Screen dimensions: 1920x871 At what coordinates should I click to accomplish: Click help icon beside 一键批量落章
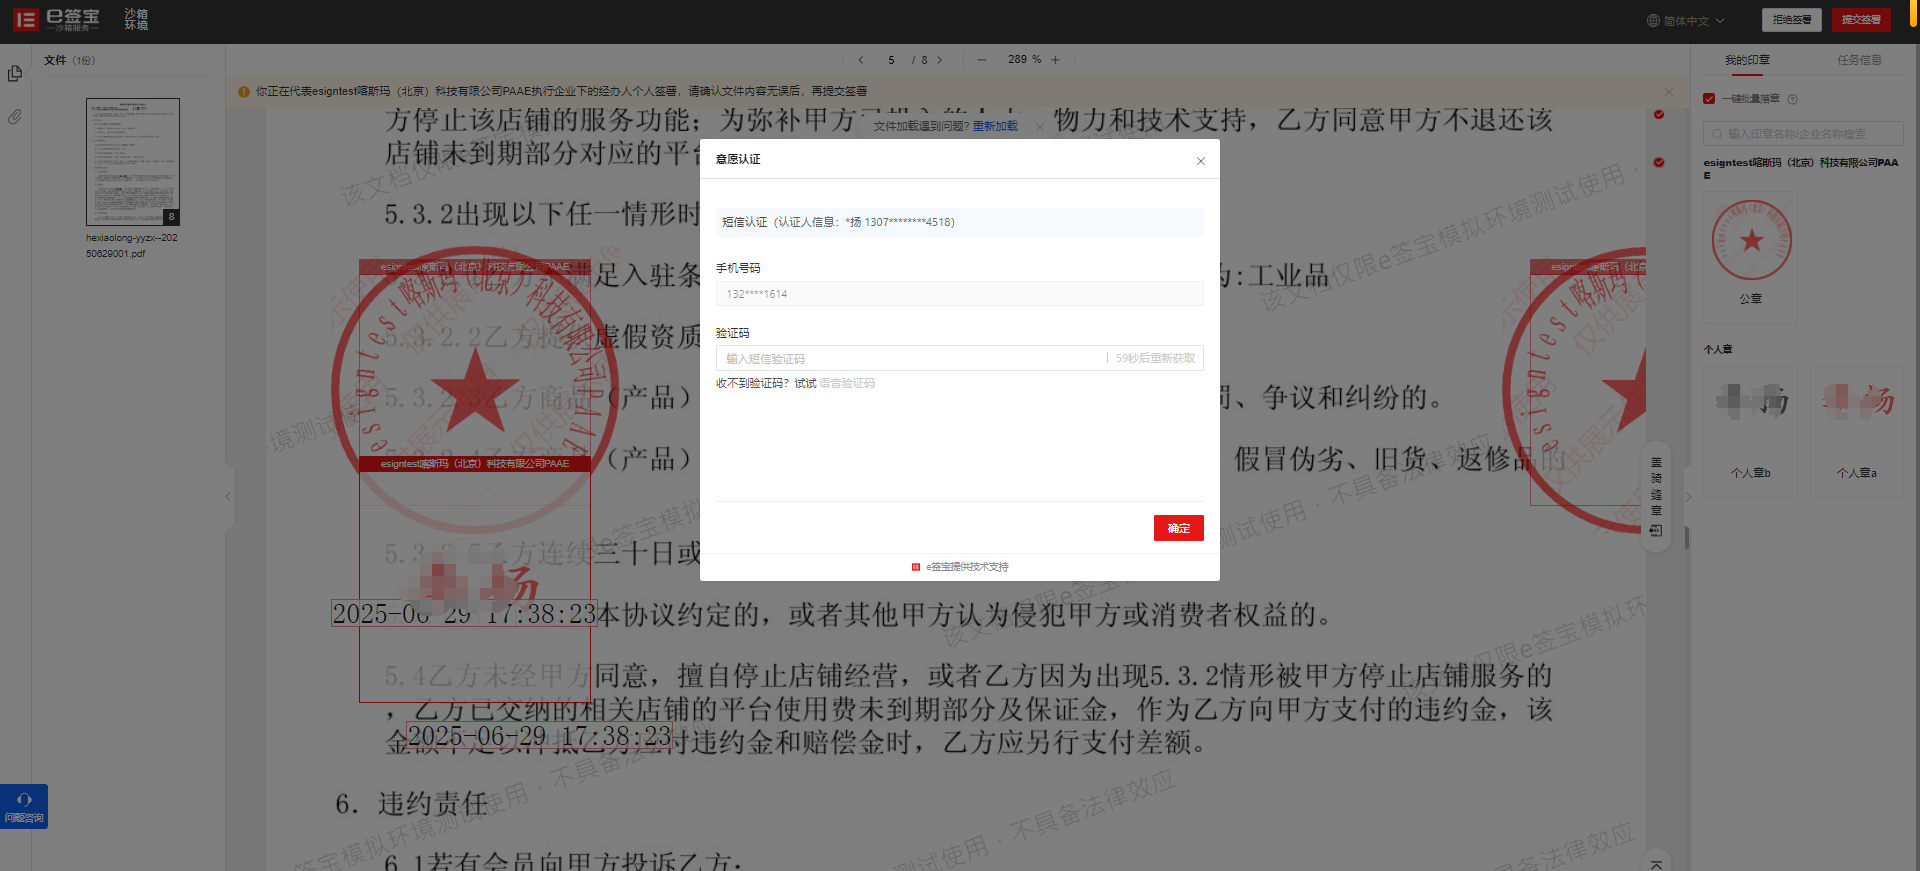(x=1792, y=99)
